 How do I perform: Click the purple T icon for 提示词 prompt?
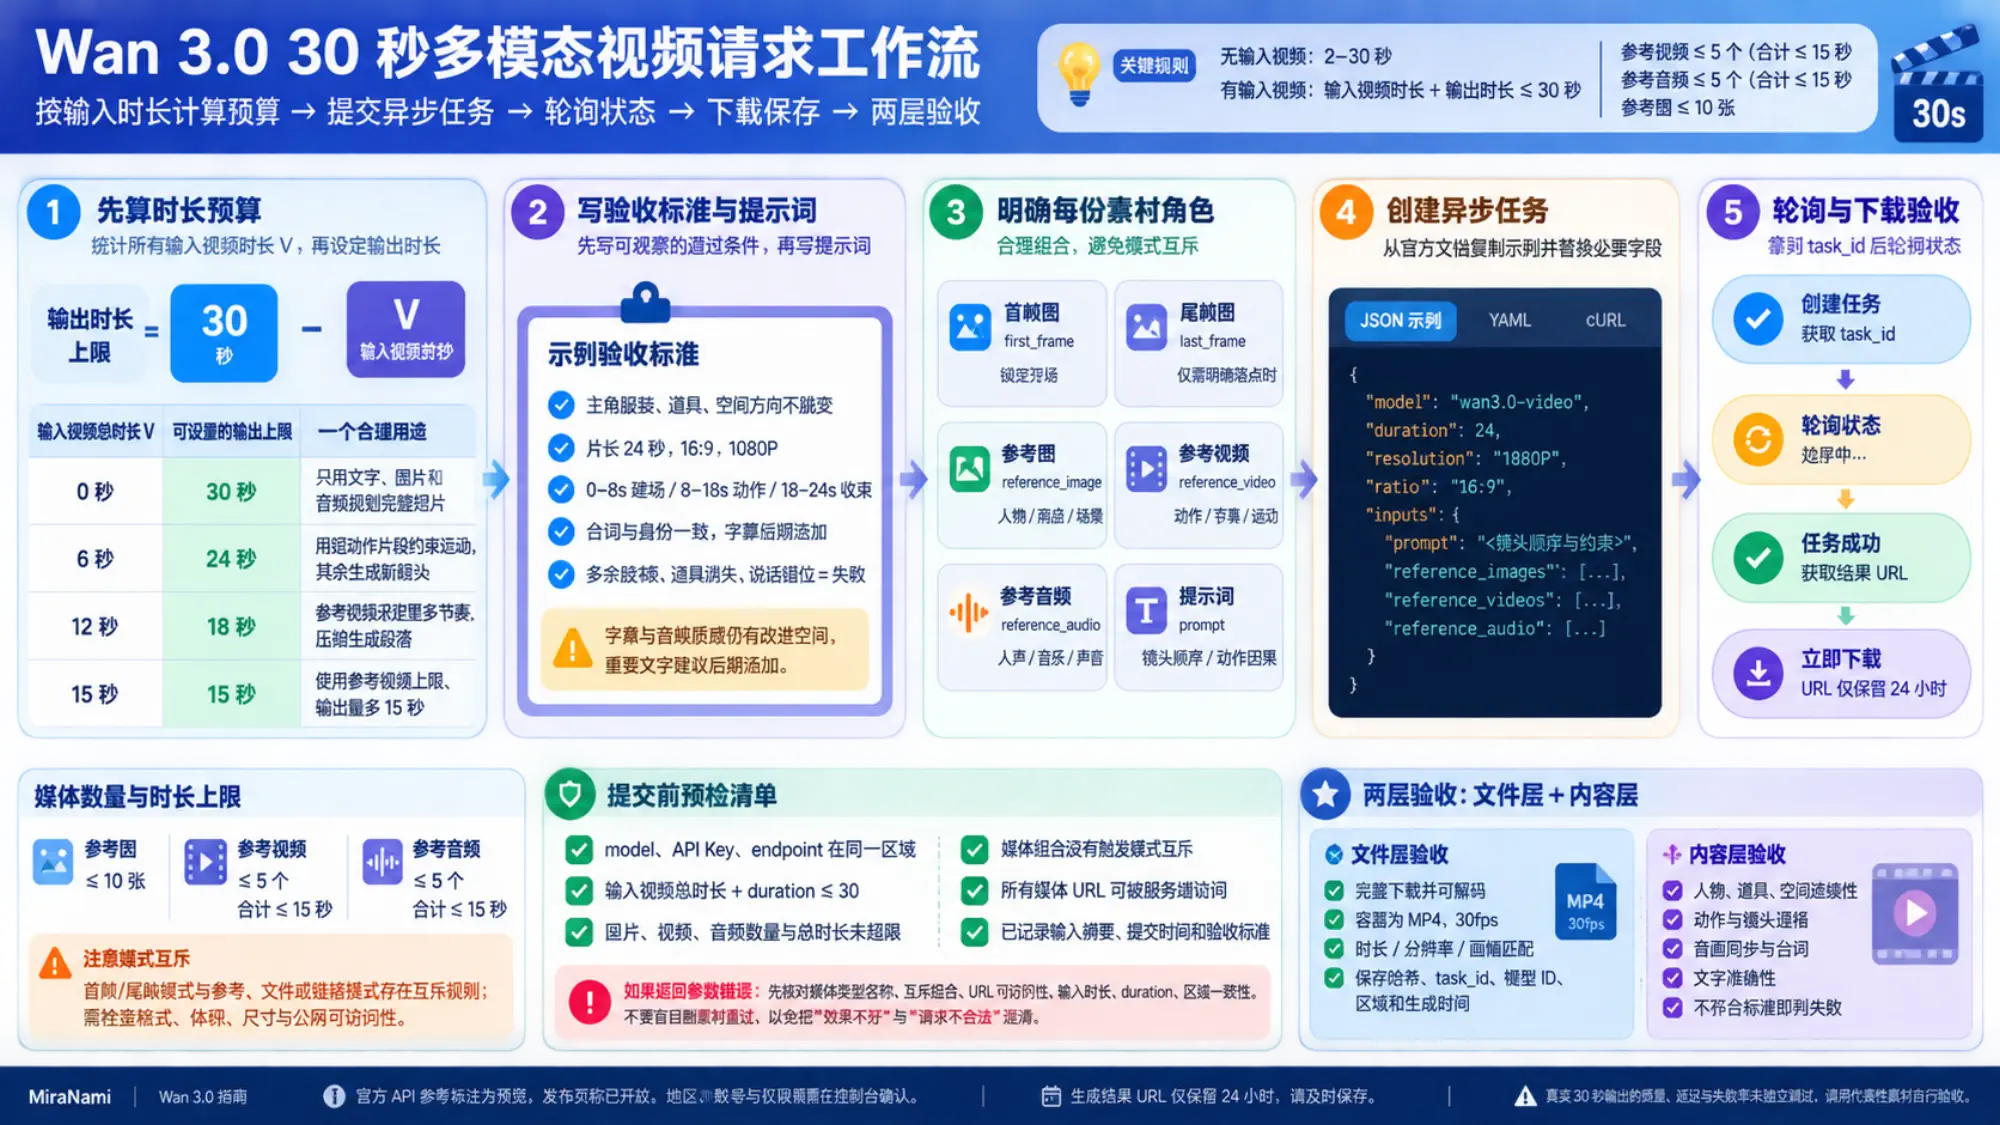click(x=1146, y=611)
